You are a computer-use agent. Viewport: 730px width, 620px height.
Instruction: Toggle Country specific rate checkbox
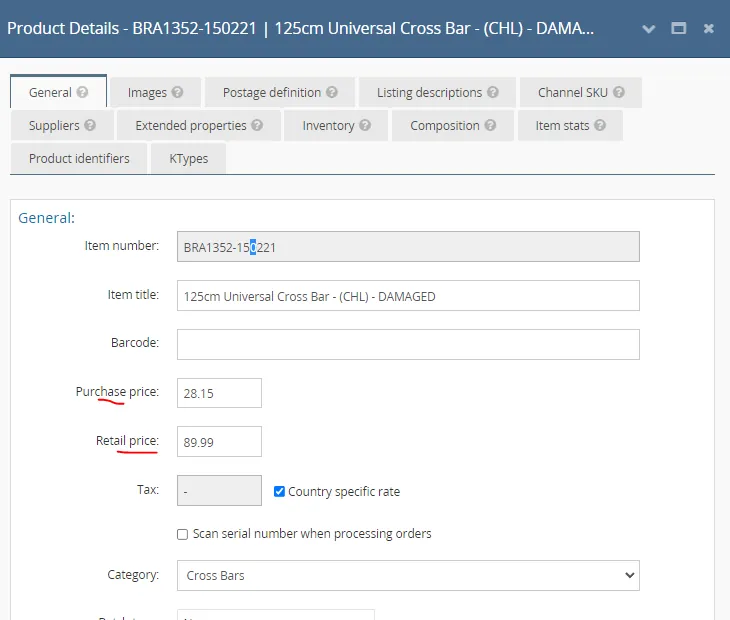[279, 492]
